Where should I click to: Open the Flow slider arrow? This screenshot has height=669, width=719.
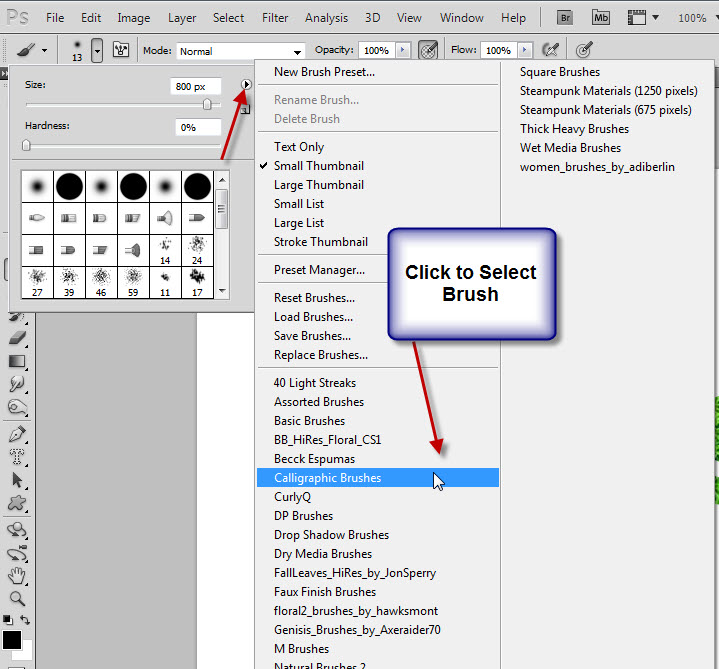click(x=525, y=50)
